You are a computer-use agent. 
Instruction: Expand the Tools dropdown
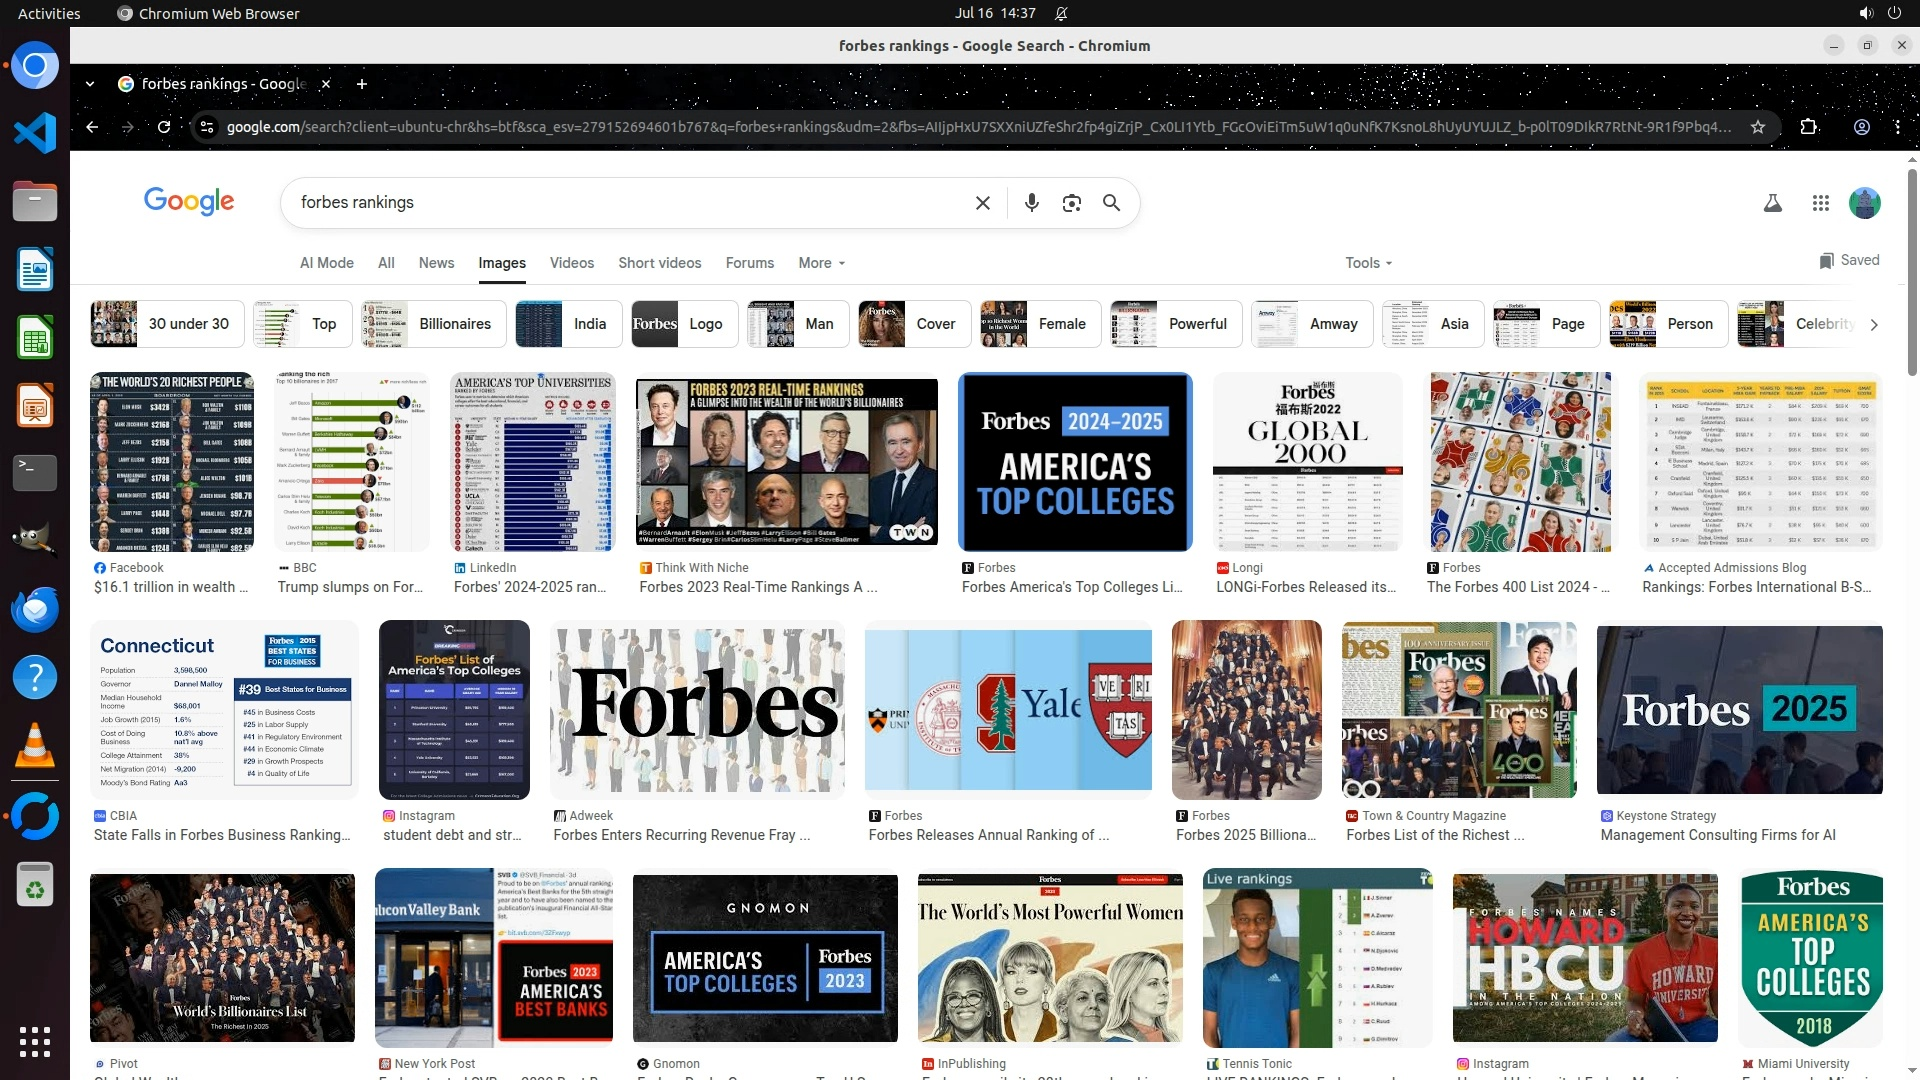pos(1367,263)
